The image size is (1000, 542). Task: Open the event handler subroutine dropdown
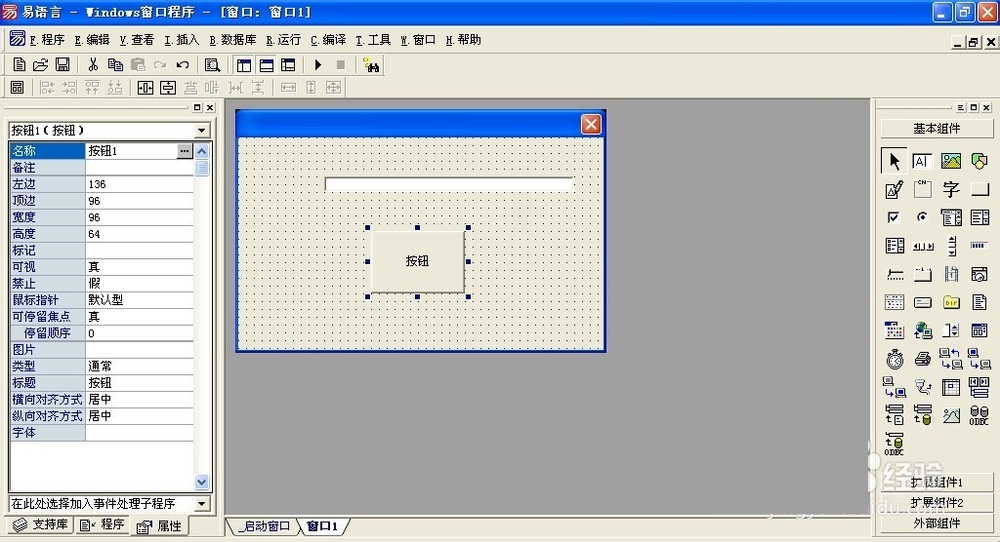tap(202, 504)
